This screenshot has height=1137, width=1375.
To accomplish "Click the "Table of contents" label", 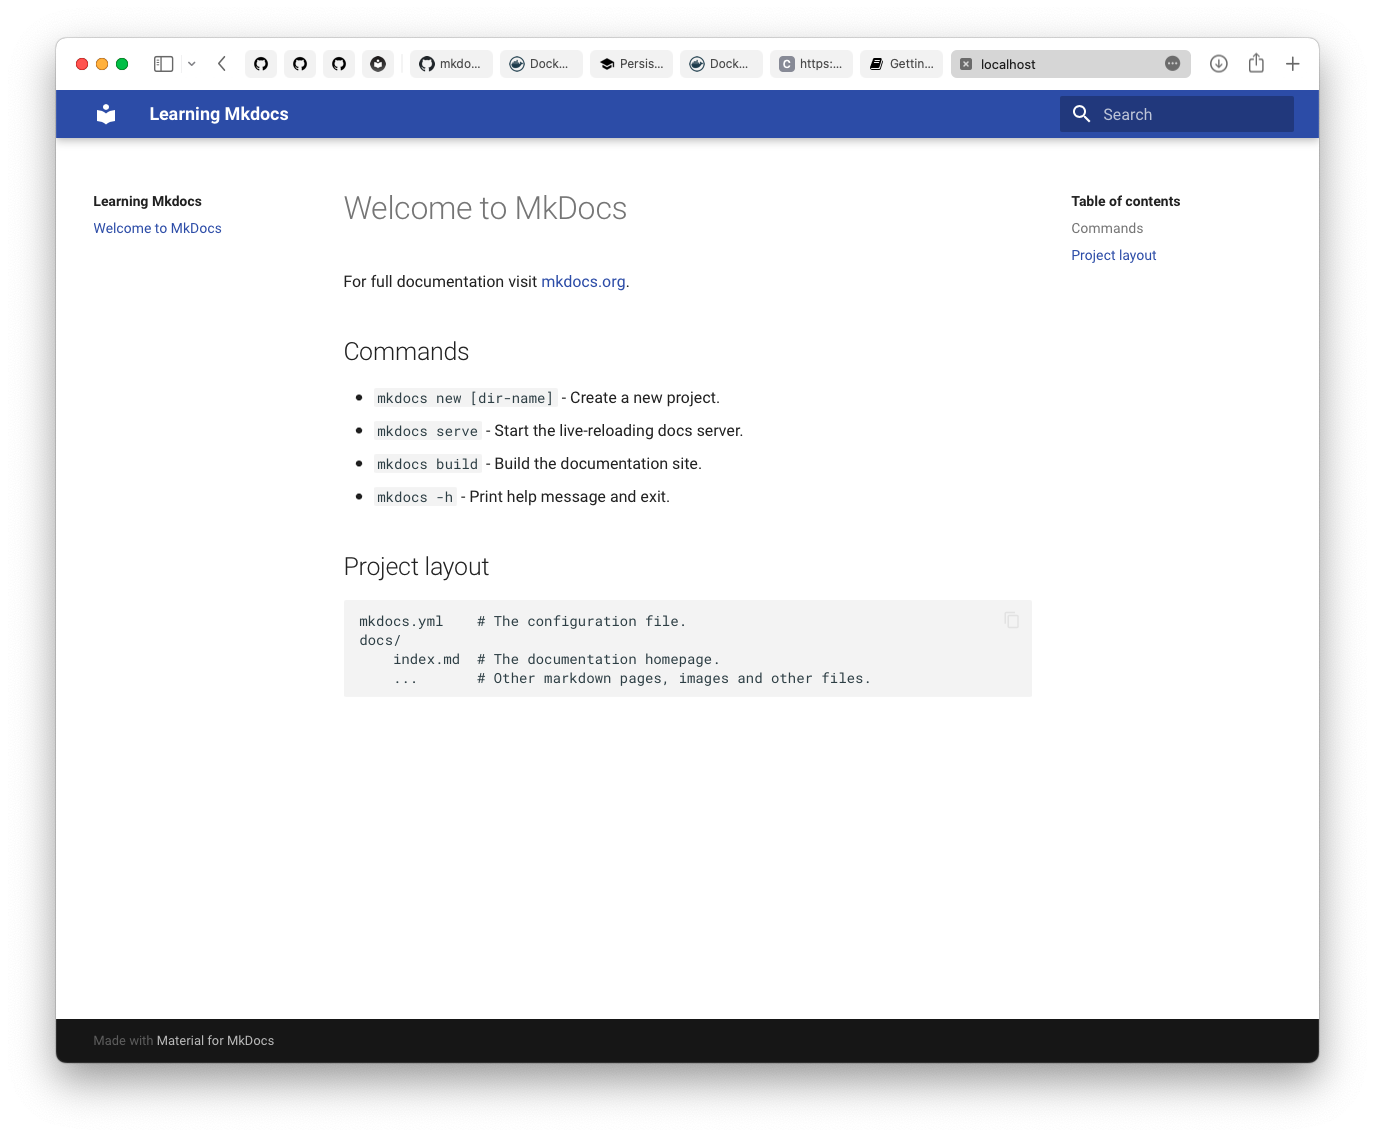I will tap(1125, 201).
